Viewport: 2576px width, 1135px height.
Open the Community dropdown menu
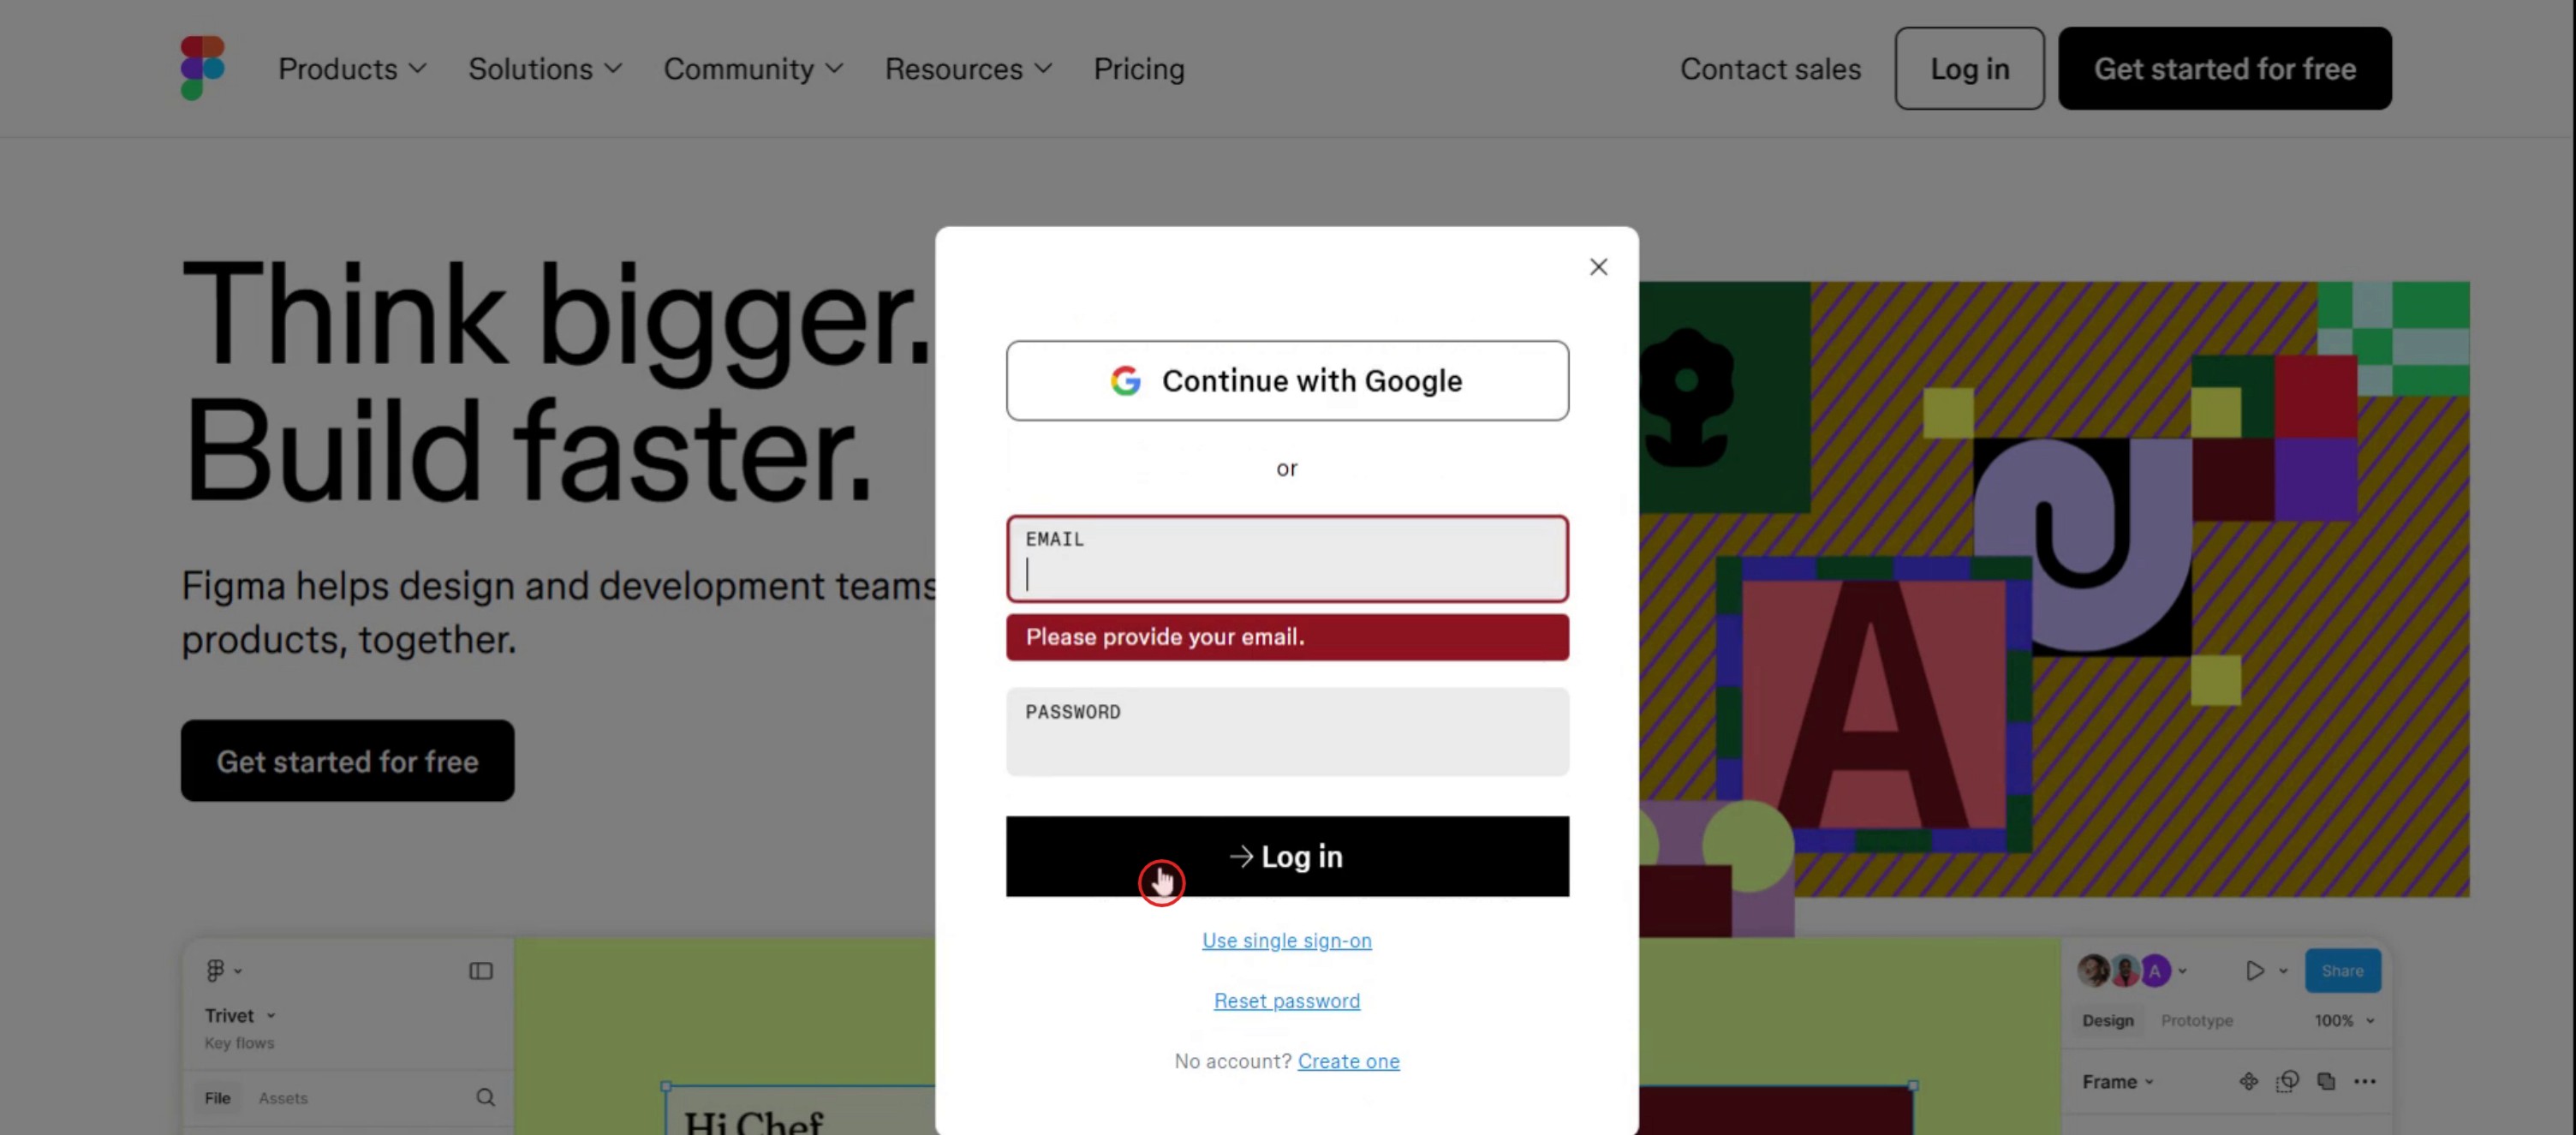pyautogui.click(x=753, y=68)
